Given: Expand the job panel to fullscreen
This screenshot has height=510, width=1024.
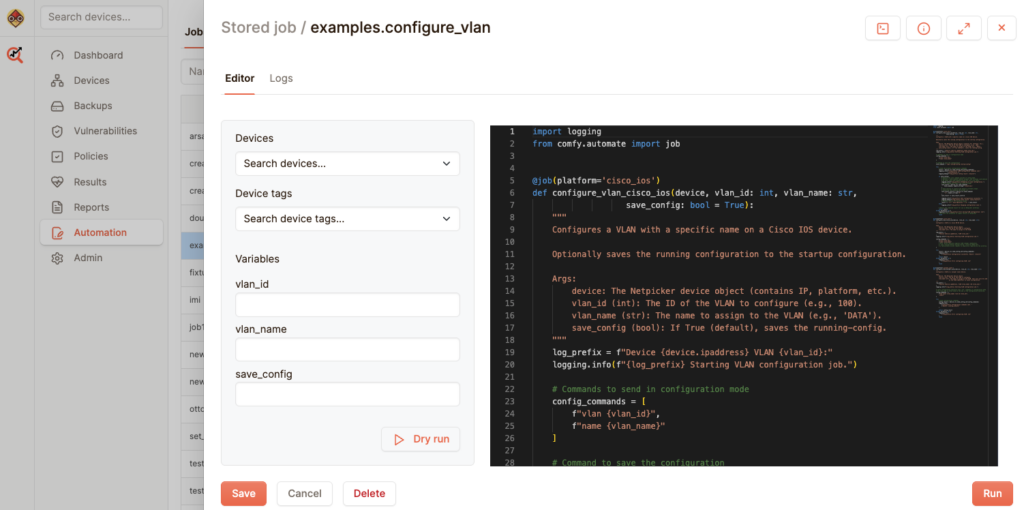Looking at the screenshot, I should [x=963, y=29].
